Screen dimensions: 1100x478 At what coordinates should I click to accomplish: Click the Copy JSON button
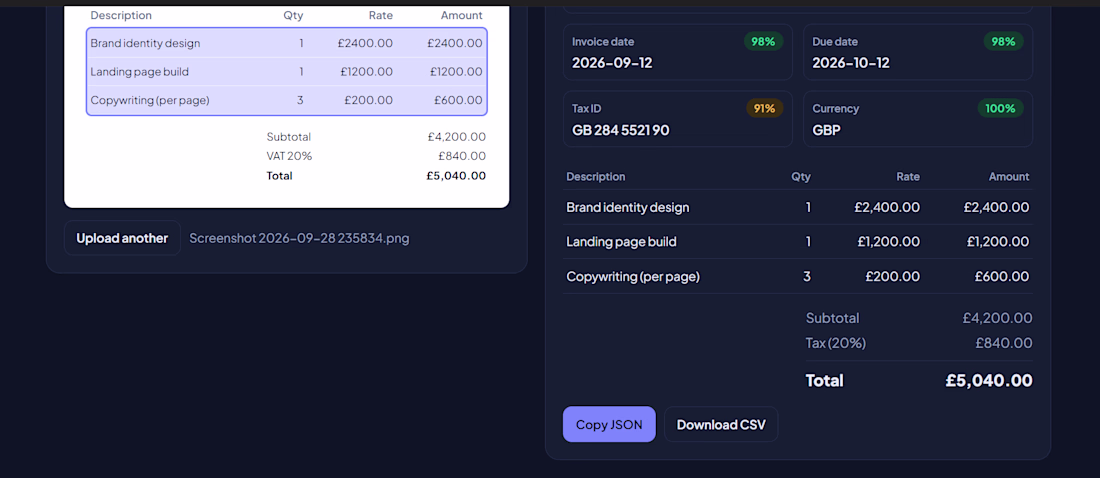click(x=609, y=424)
